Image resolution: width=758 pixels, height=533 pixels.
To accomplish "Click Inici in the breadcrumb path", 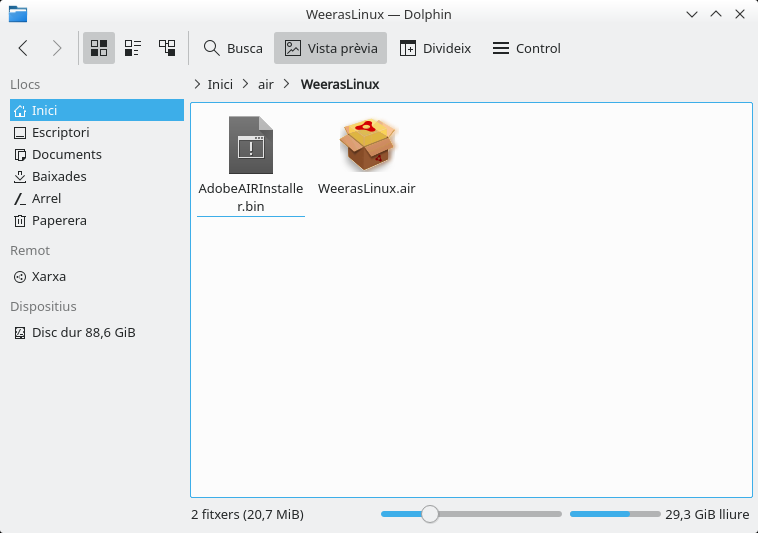I will (220, 85).
